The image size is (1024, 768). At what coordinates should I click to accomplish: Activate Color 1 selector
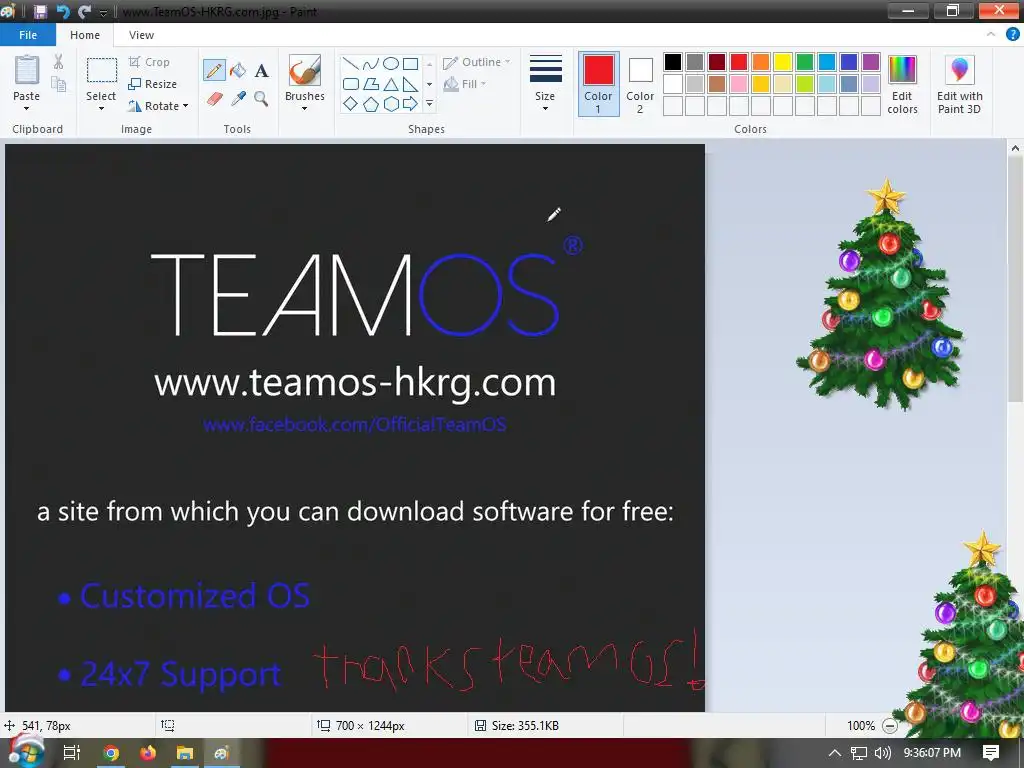tap(598, 84)
